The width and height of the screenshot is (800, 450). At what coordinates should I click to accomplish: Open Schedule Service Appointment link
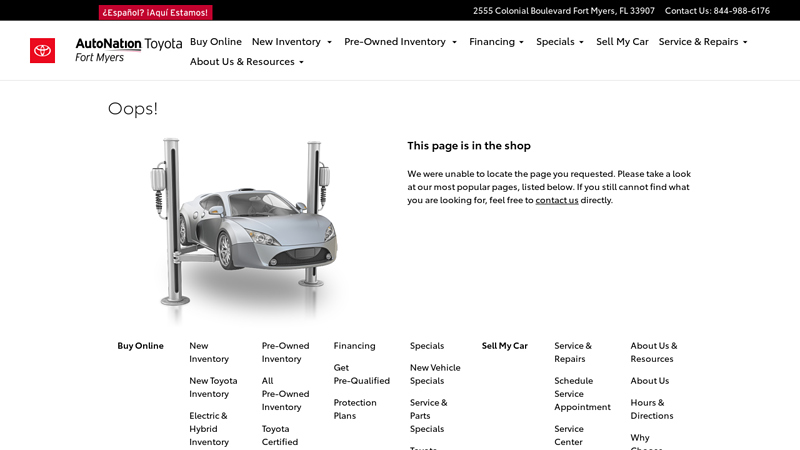582,393
